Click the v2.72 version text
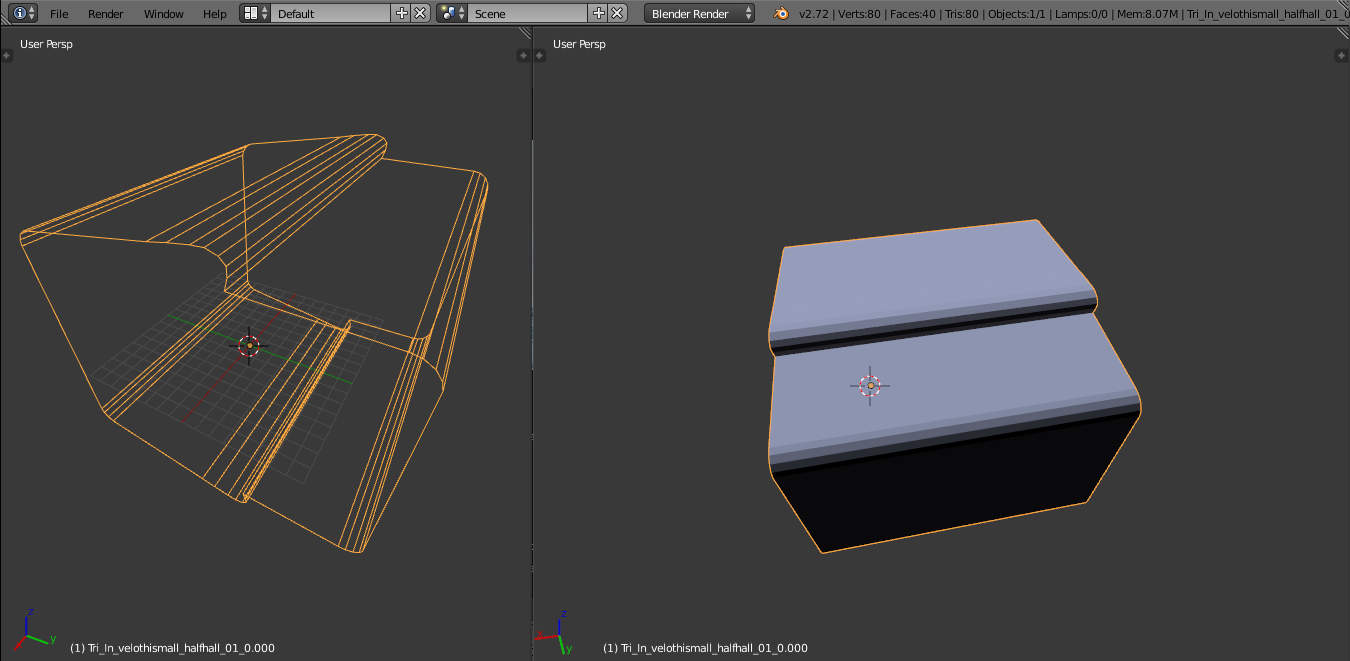Image resolution: width=1350 pixels, height=661 pixels. (815, 14)
